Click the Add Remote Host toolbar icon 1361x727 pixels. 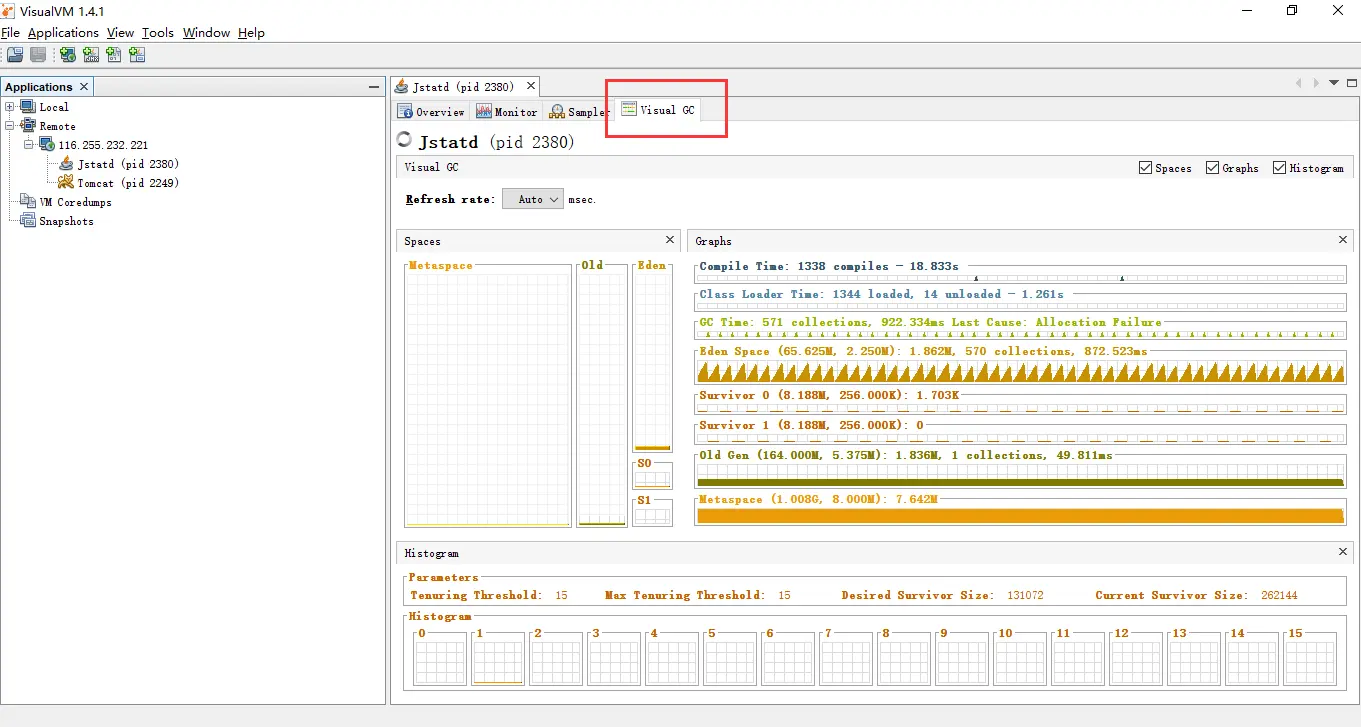pos(67,55)
